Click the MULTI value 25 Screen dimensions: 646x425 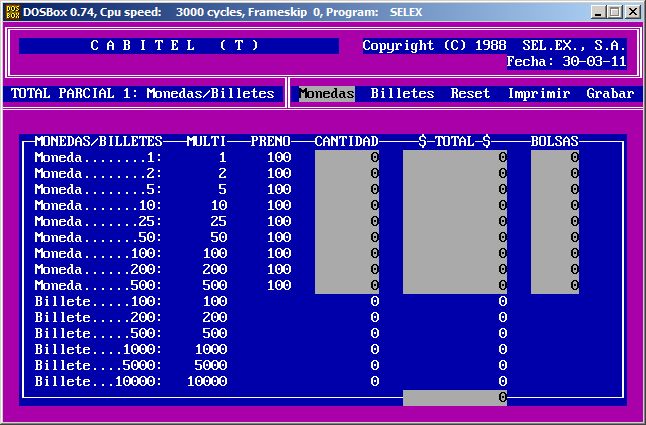[218, 222]
